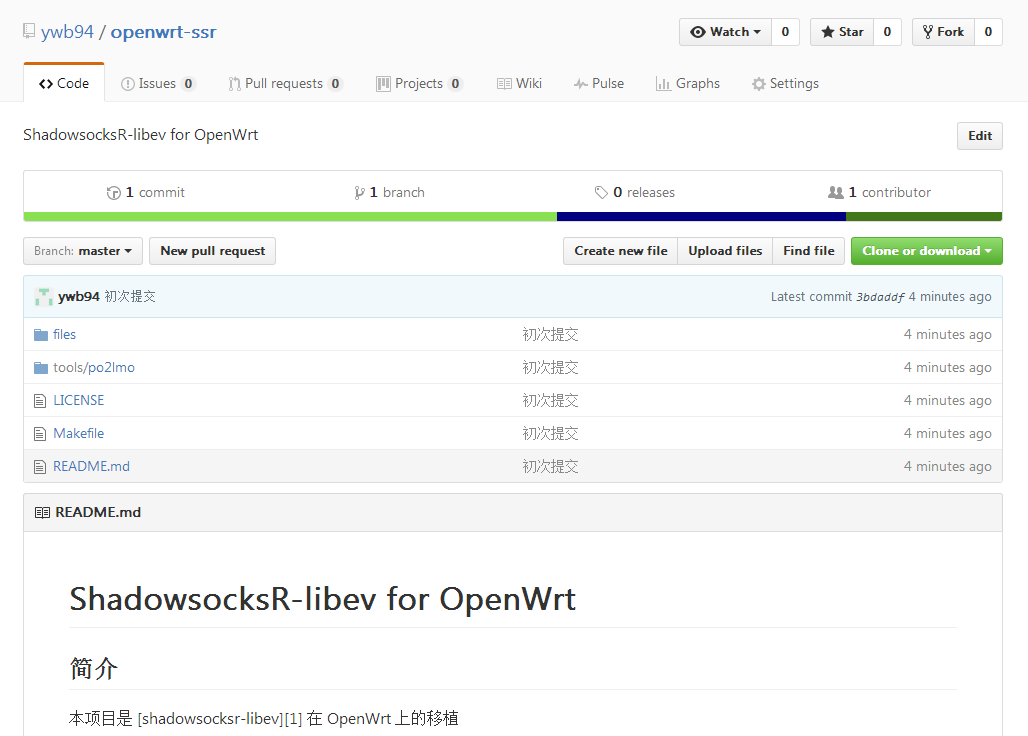Screen dimensions: 1028x736
Task: Go to the Pulse tab
Action: pos(599,84)
